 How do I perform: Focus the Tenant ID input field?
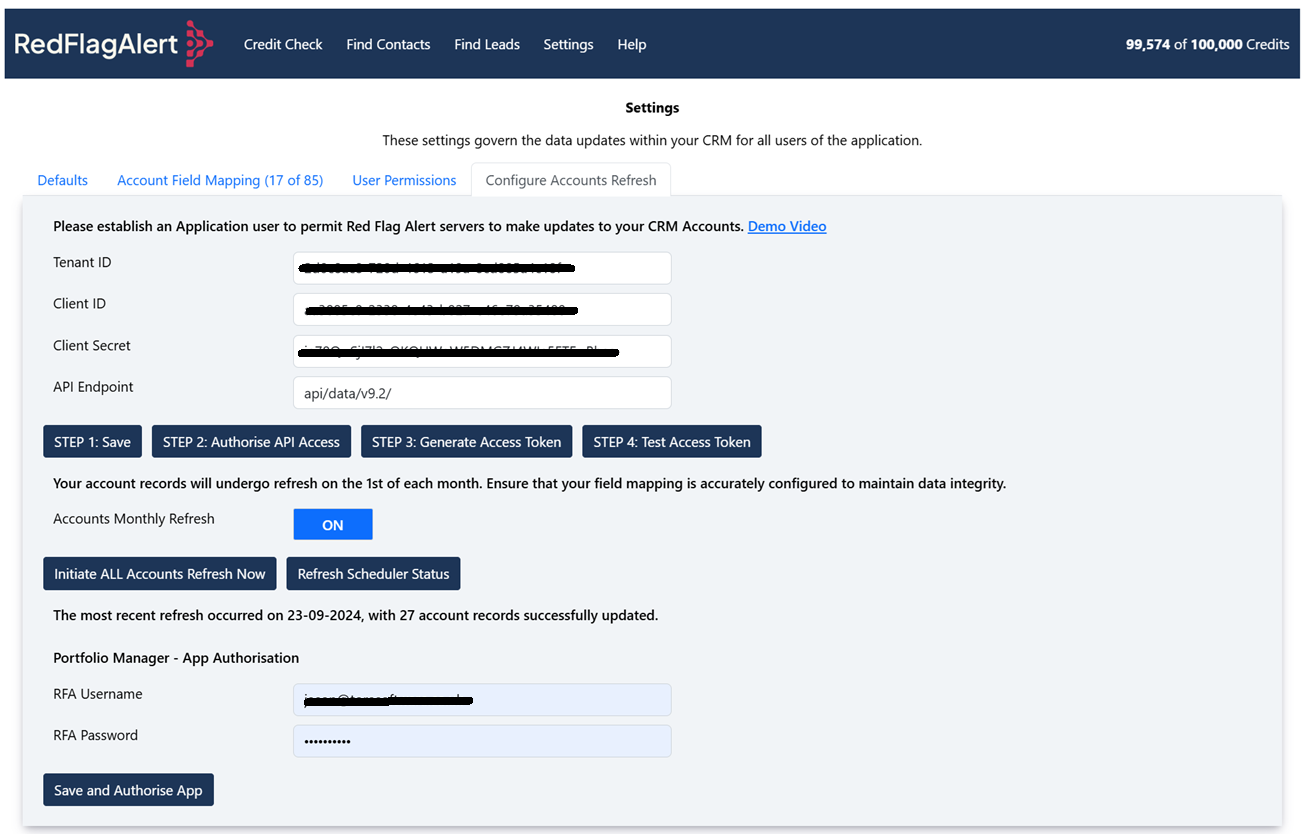(x=482, y=268)
